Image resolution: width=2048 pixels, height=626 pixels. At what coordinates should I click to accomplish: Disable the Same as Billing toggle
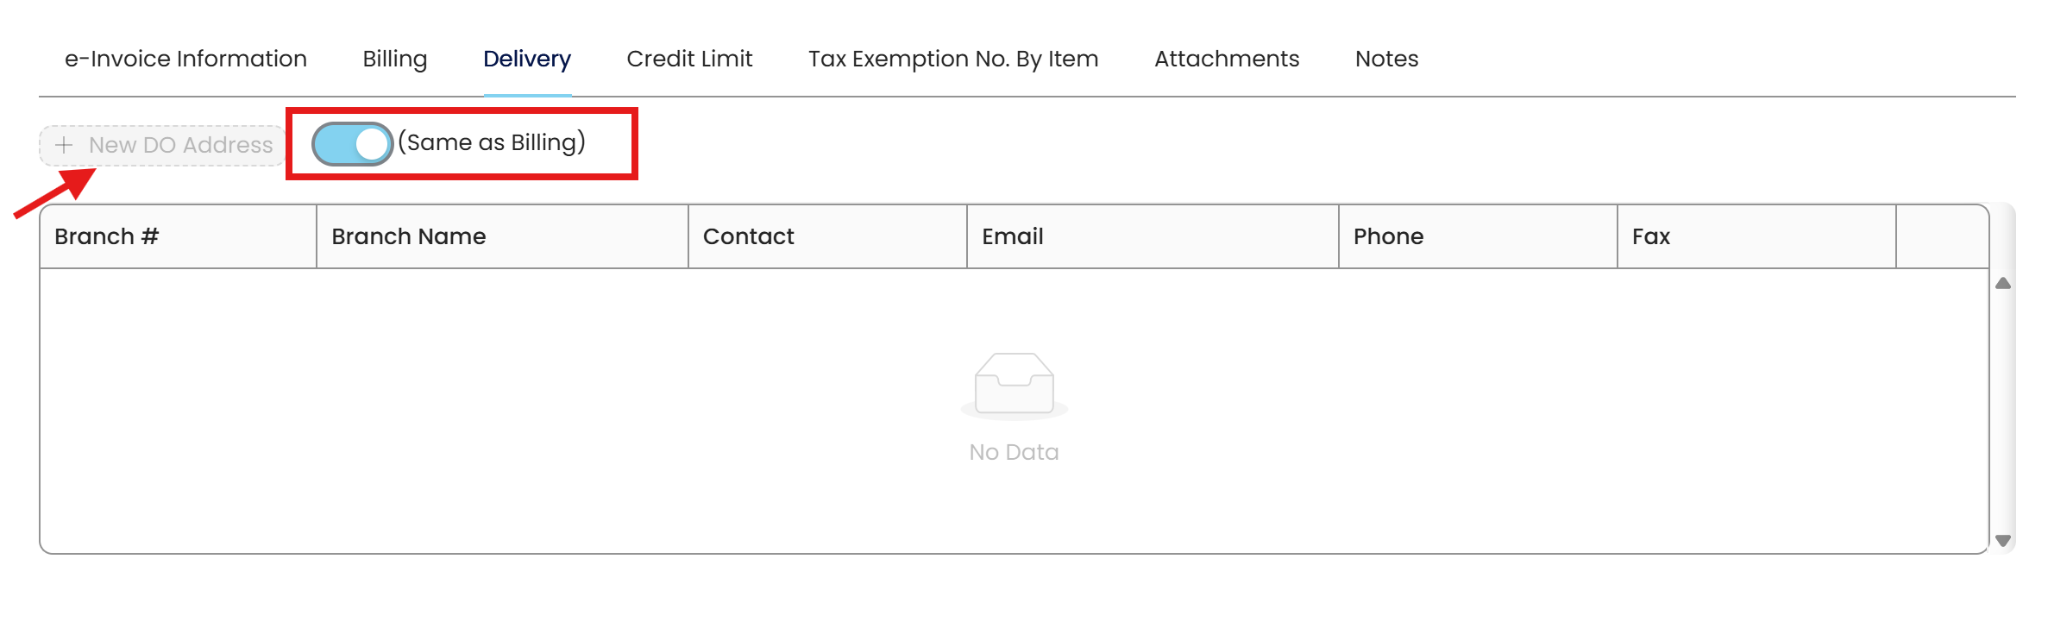pos(352,144)
